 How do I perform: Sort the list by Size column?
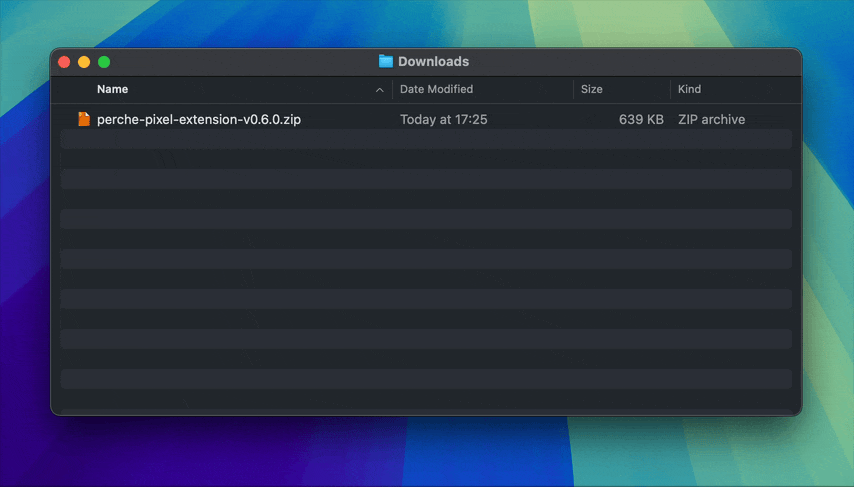pyautogui.click(x=592, y=89)
